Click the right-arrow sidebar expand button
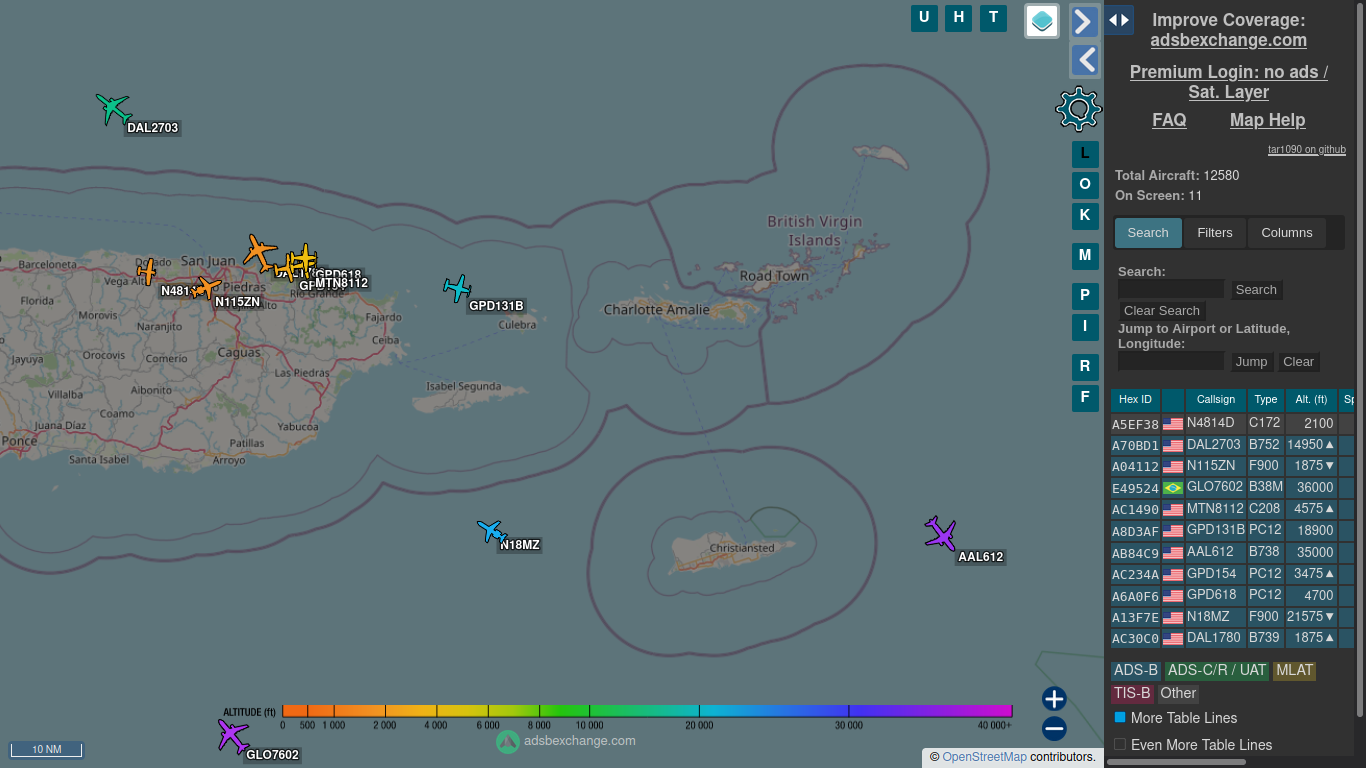 1085,21
